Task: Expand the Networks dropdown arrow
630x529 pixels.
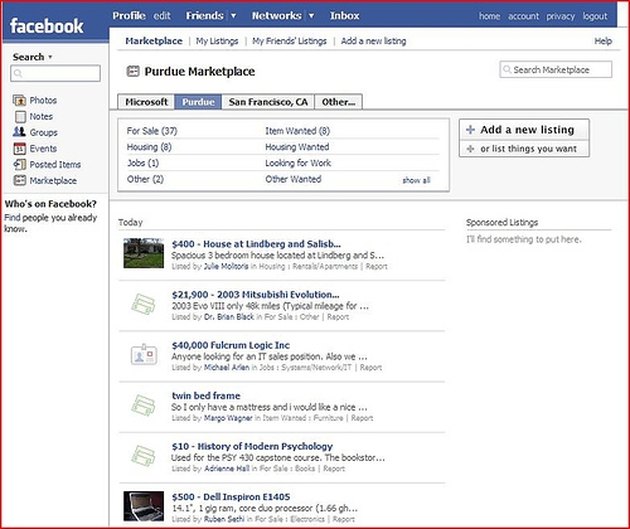Action: [x=311, y=16]
